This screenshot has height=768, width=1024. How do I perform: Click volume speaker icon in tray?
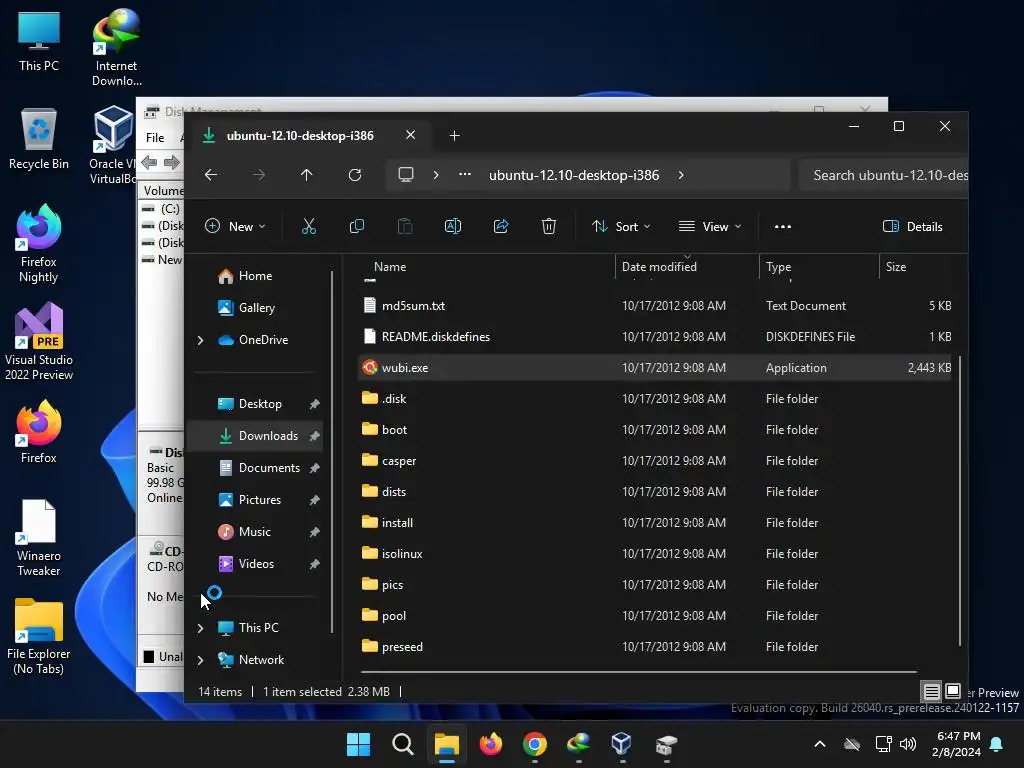tap(908, 744)
